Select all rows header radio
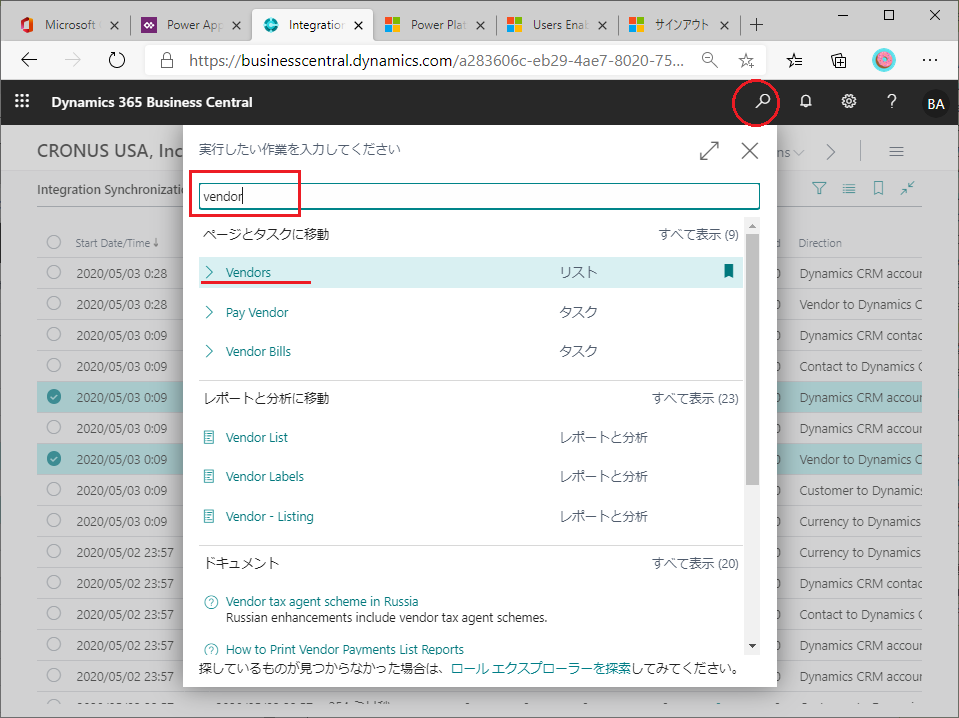Image resolution: width=959 pixels, height=718 pixels. 54,242
